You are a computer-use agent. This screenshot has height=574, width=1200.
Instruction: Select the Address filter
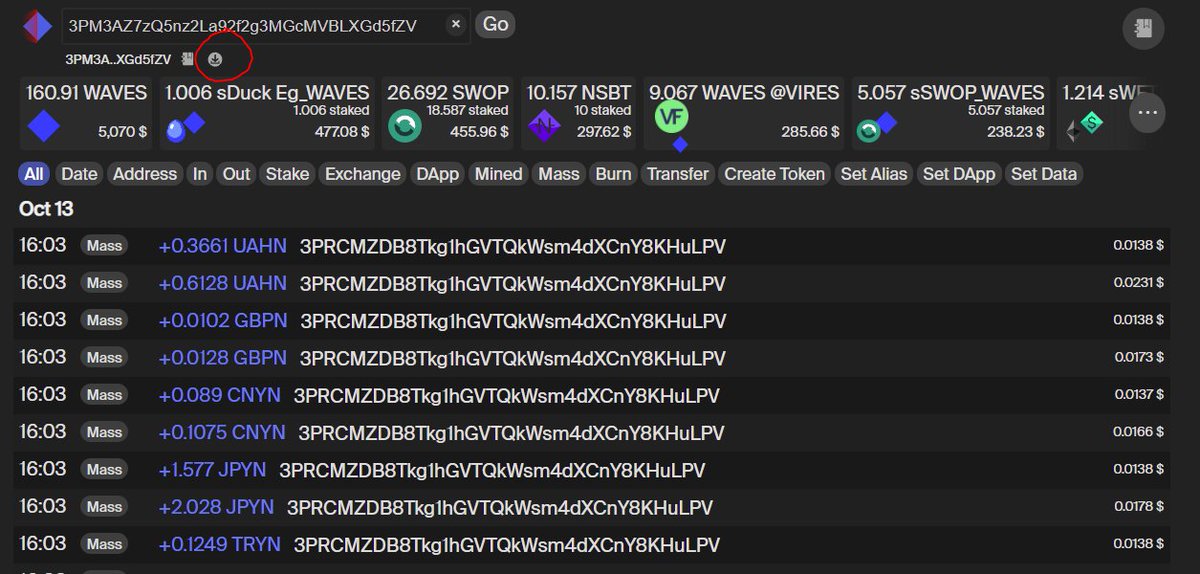coord(145,174)
